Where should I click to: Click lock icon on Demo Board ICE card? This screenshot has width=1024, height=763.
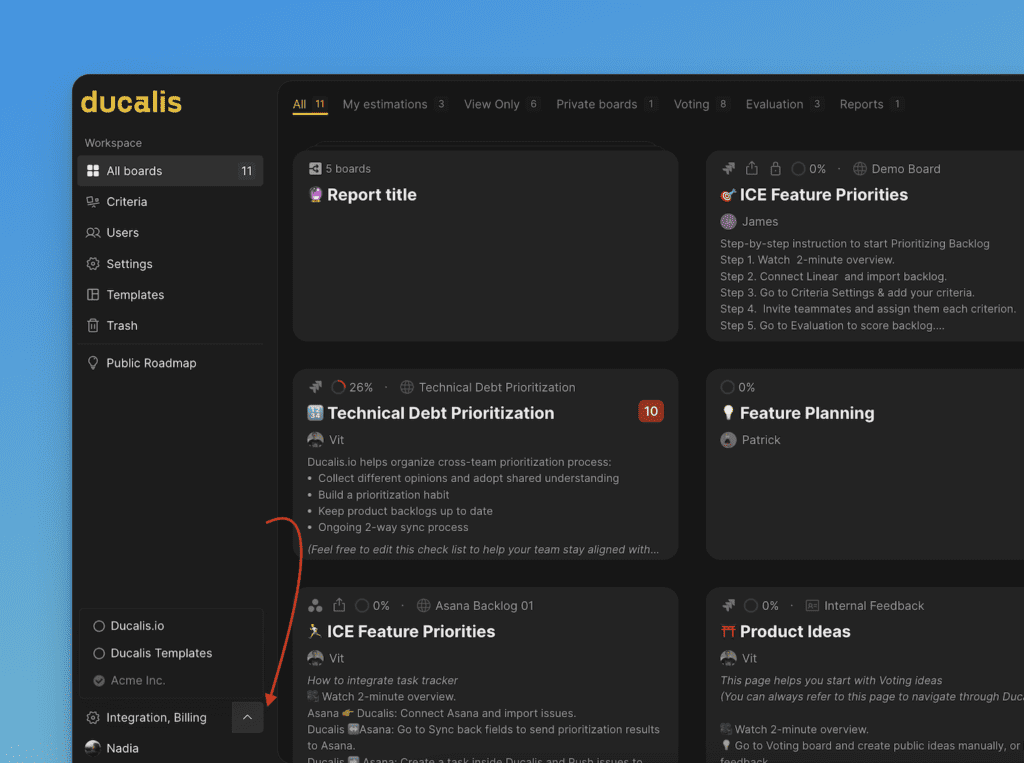click(x=775, y=169)
